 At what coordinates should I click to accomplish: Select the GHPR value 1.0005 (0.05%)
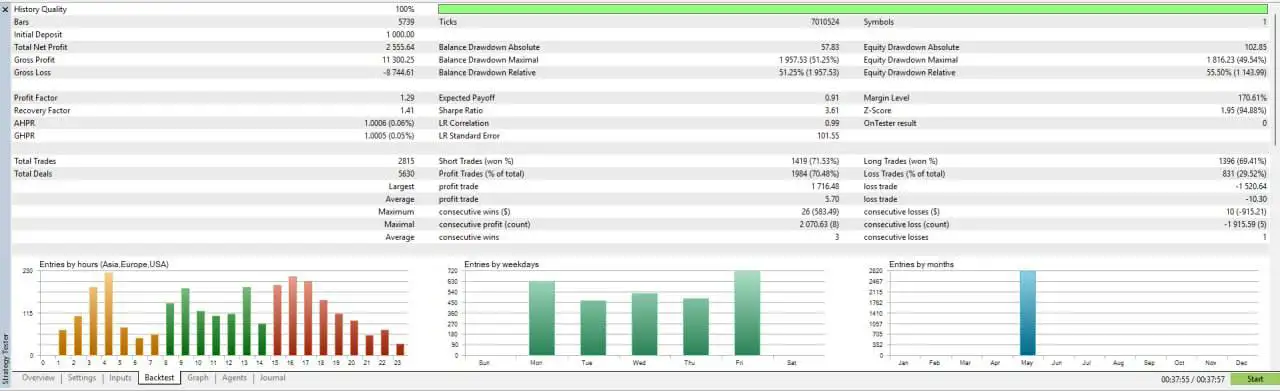click(x=390, y=136)
